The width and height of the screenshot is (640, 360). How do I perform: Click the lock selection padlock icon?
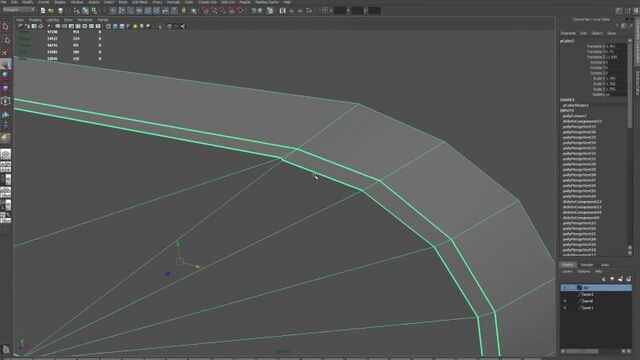[184, 11]
